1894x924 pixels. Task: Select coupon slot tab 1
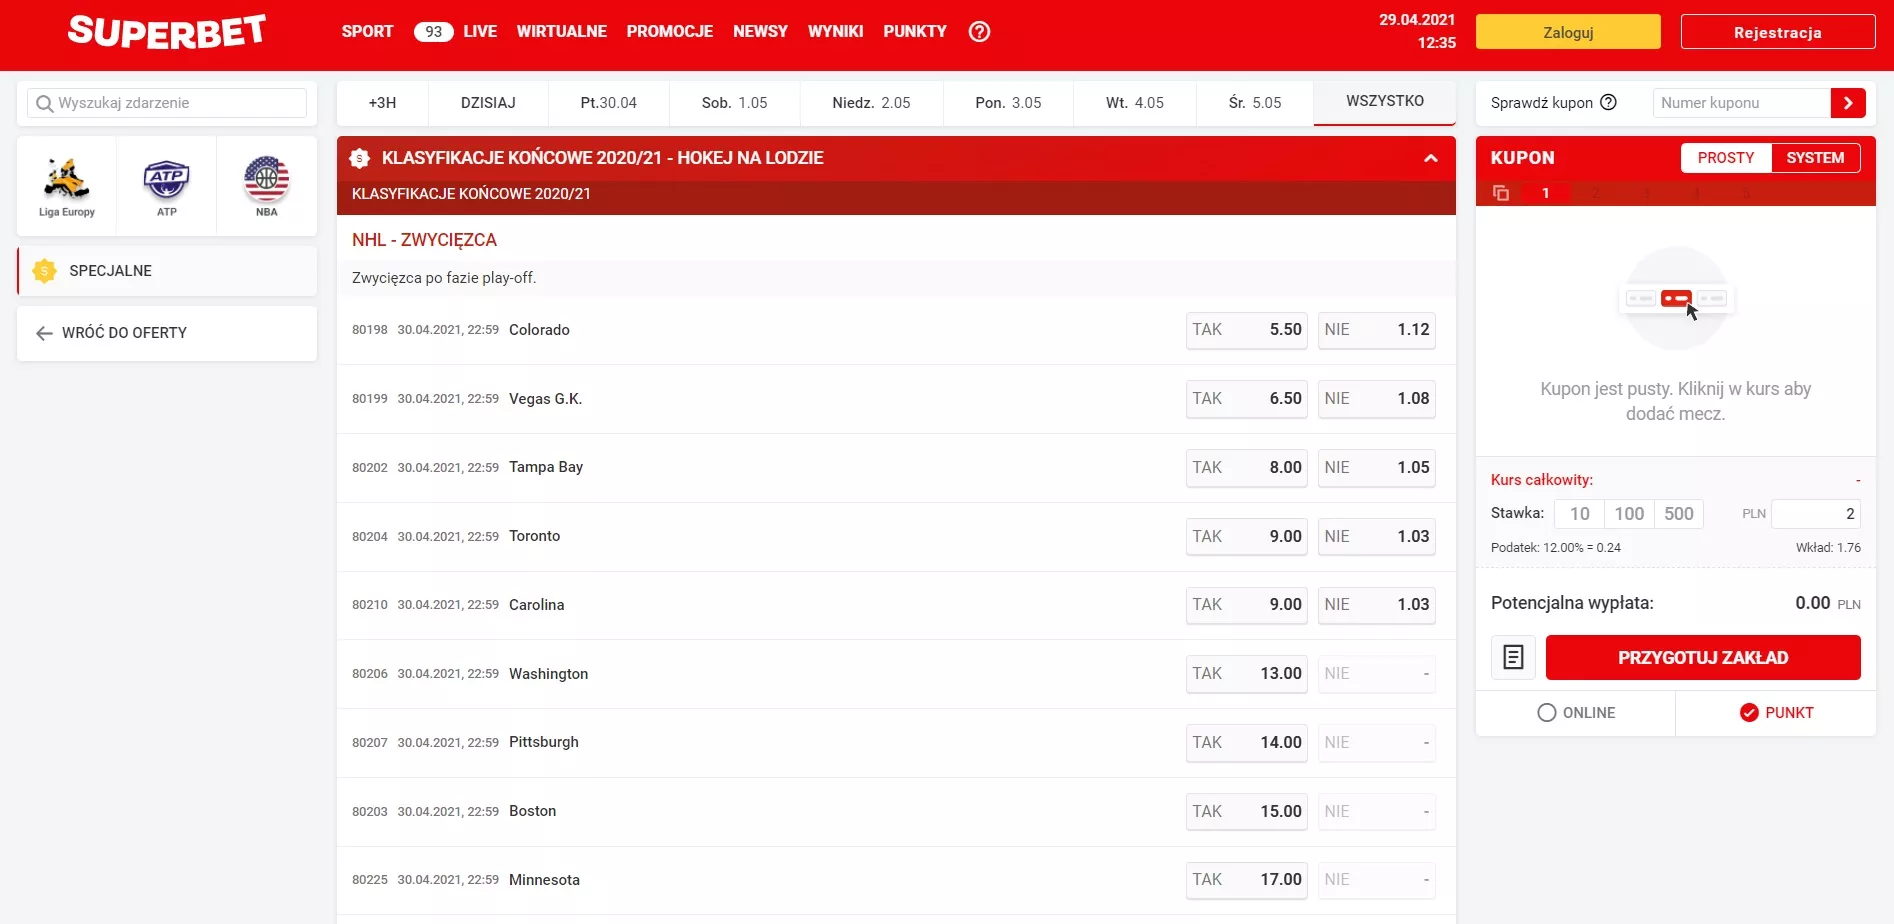click(x=1545, y=193)
